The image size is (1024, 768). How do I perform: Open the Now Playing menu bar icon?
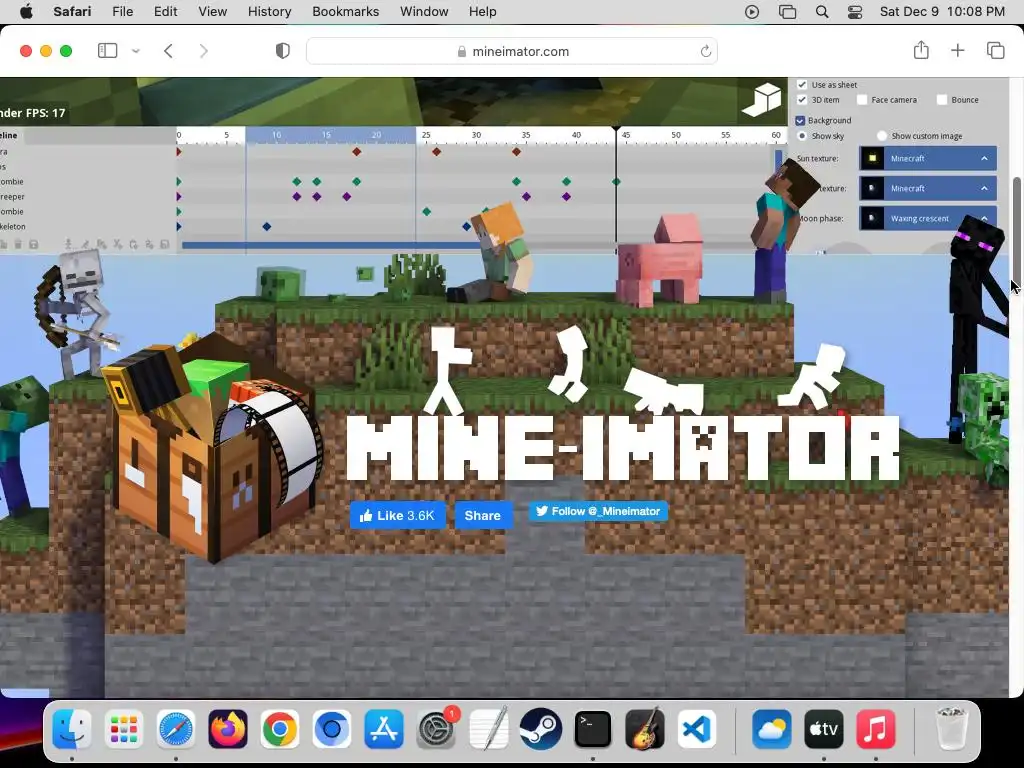[x=752, y=12]
